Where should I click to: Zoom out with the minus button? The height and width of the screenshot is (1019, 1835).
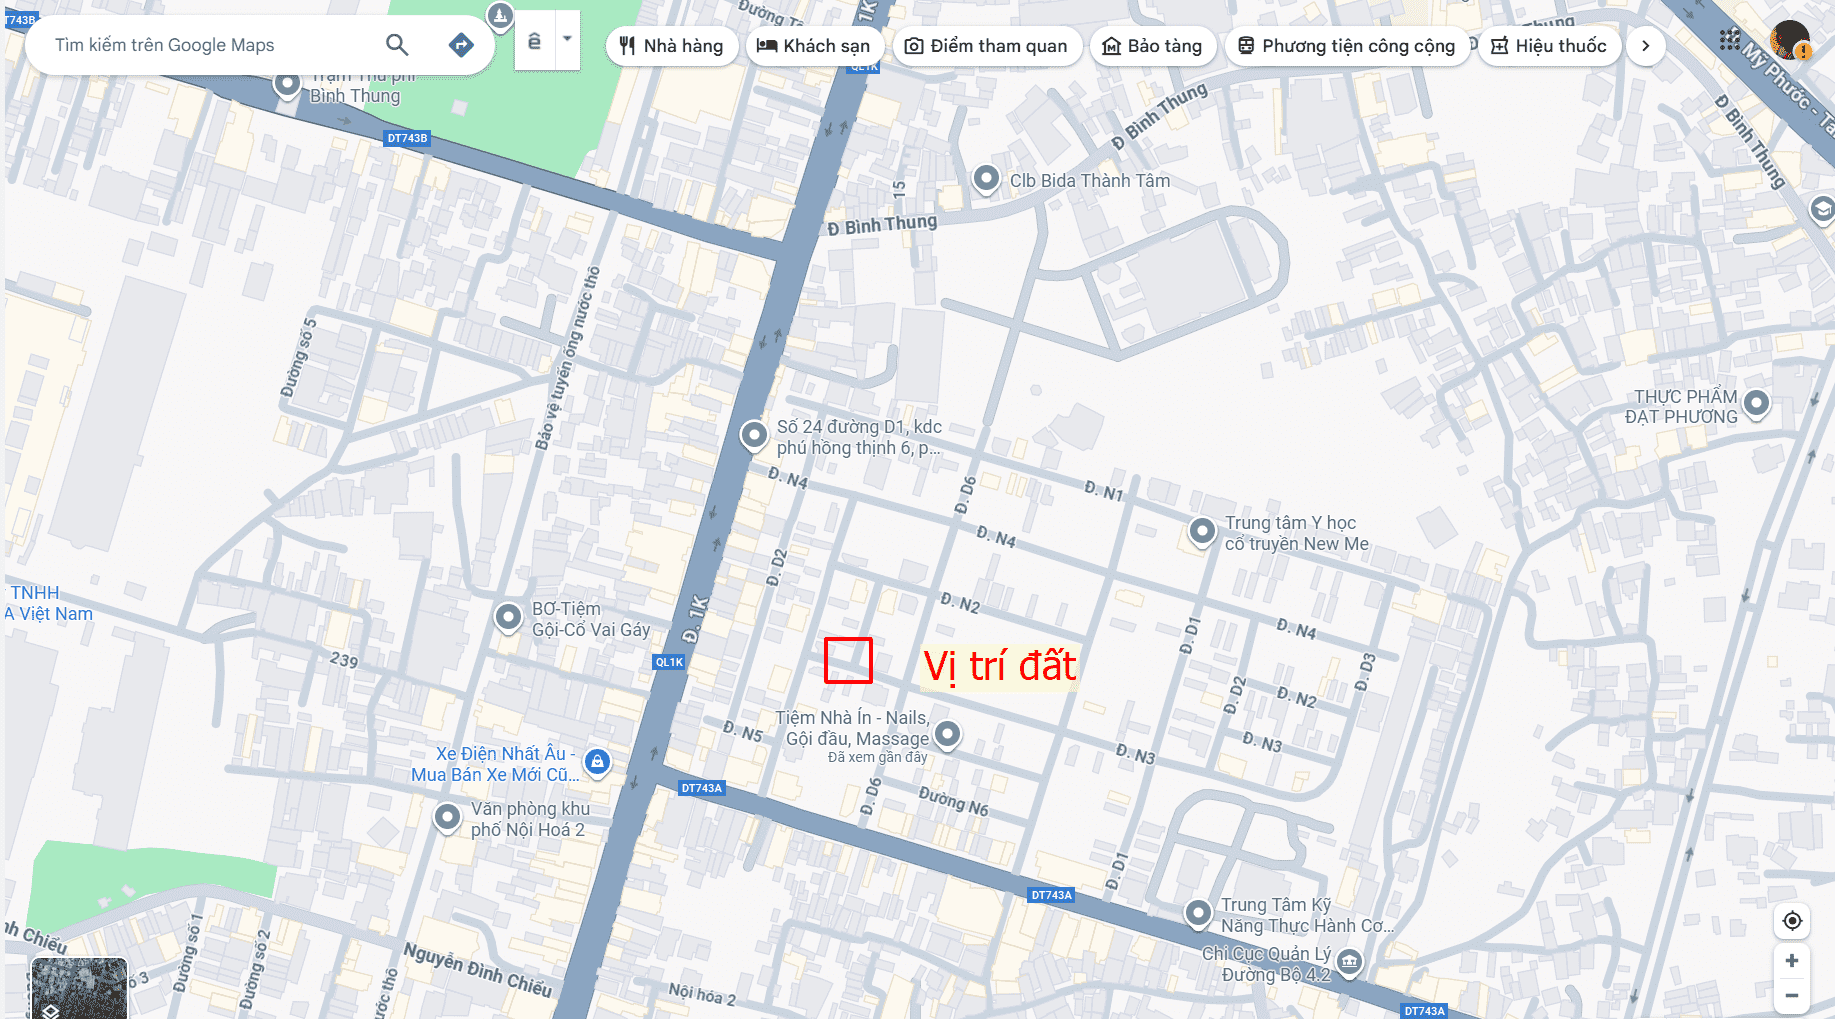(1792, 996)
